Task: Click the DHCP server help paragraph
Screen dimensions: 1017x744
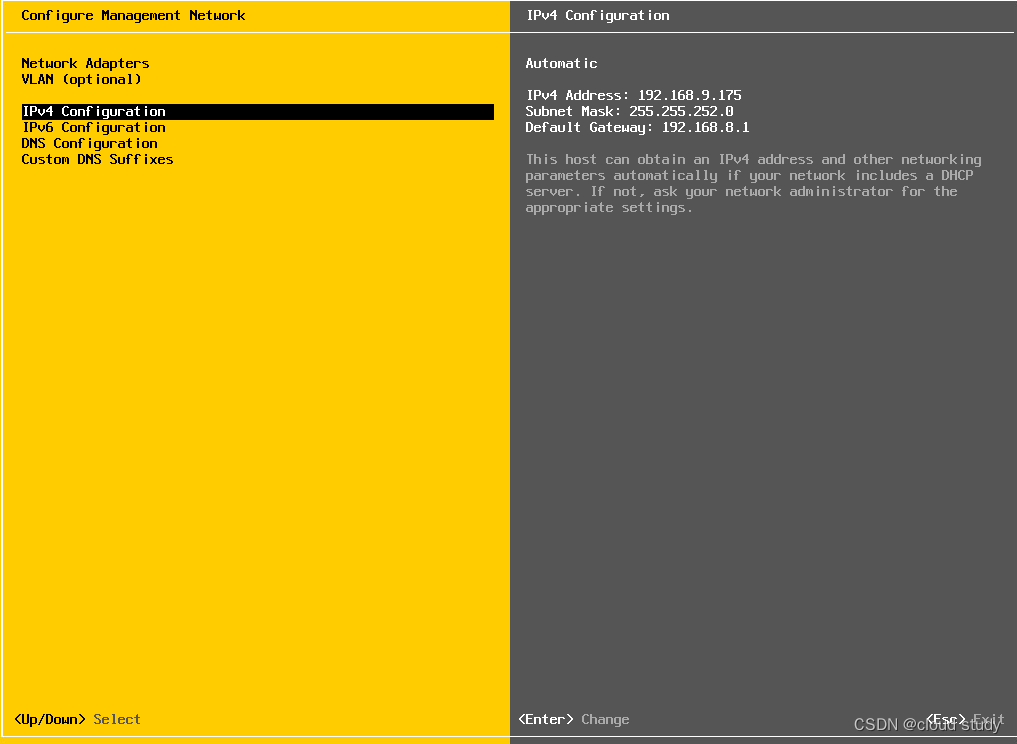Action: (753, 184)
